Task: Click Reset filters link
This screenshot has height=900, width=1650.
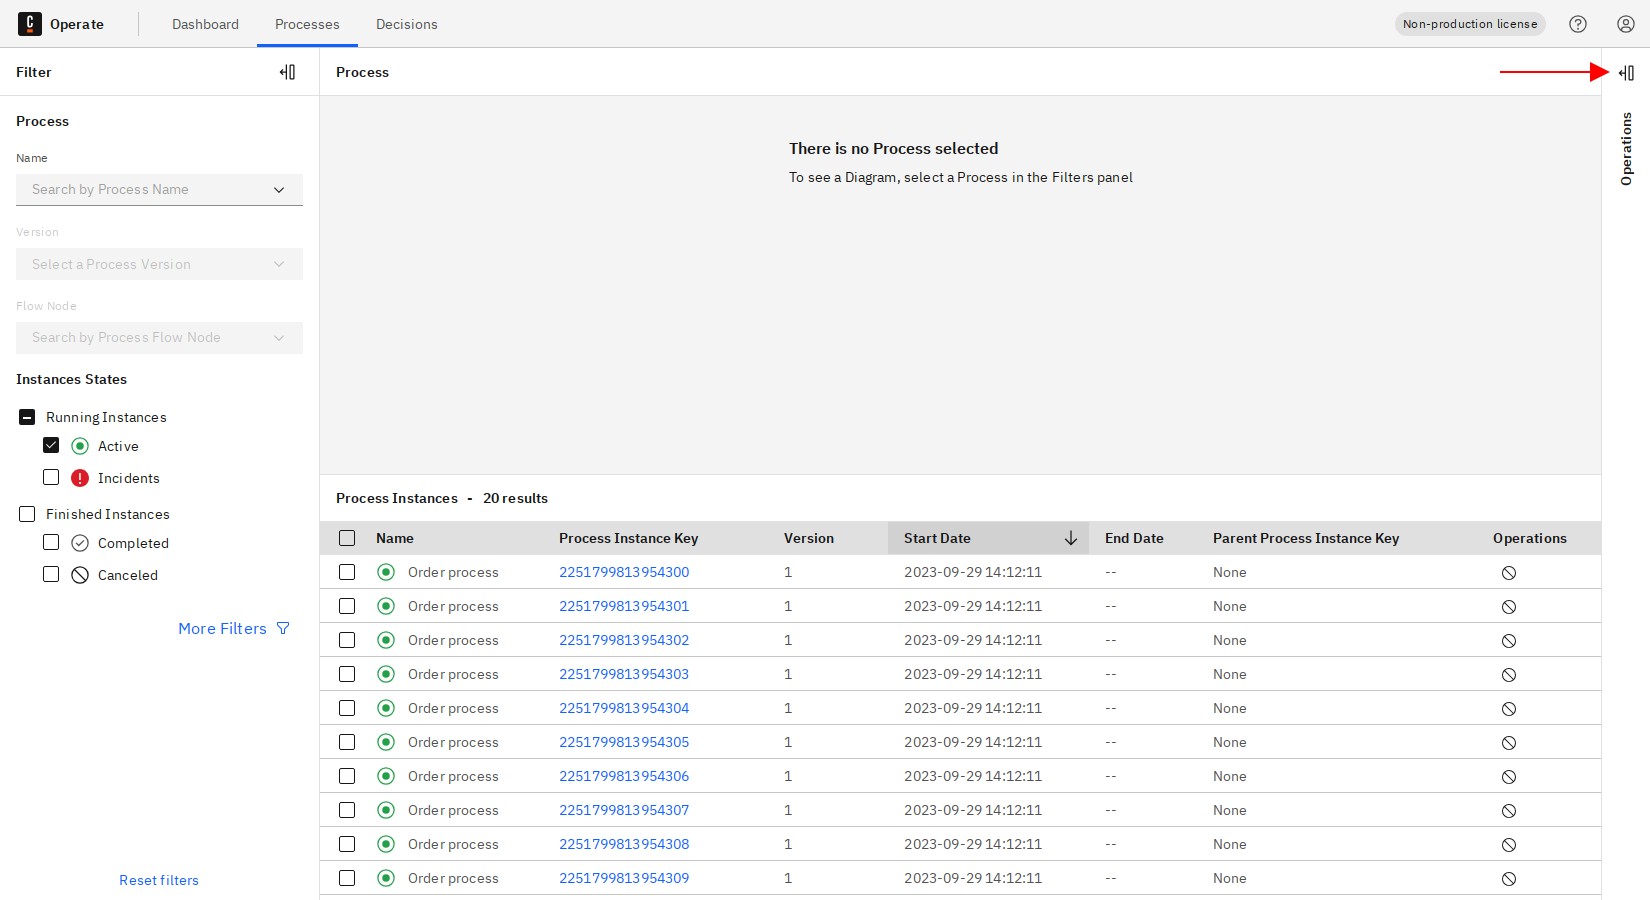Action: tap(159, 880)
